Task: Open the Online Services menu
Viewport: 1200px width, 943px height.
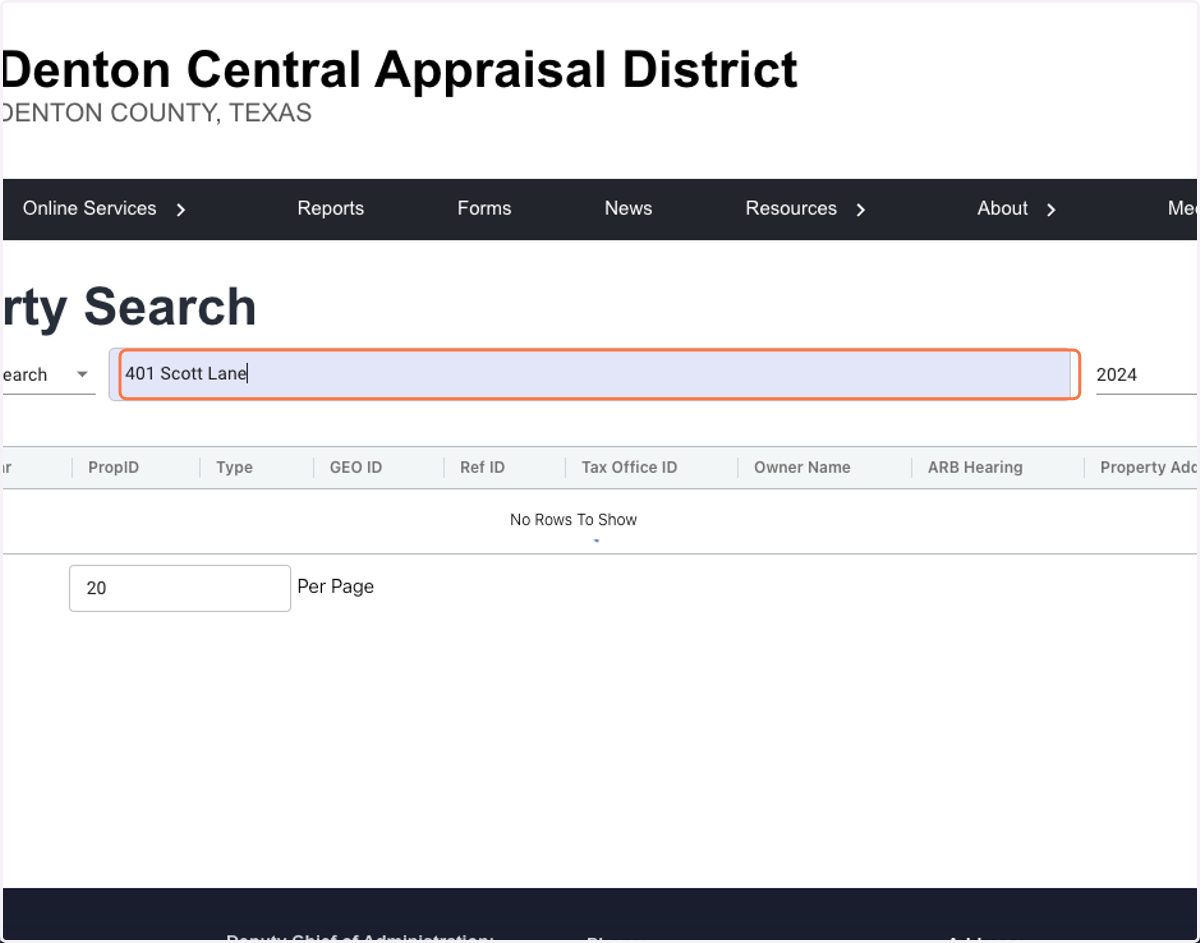Action: coord(90,208)
